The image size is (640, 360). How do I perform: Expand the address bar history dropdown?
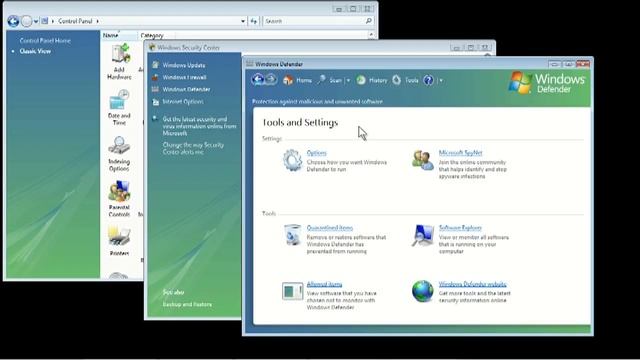243,21
